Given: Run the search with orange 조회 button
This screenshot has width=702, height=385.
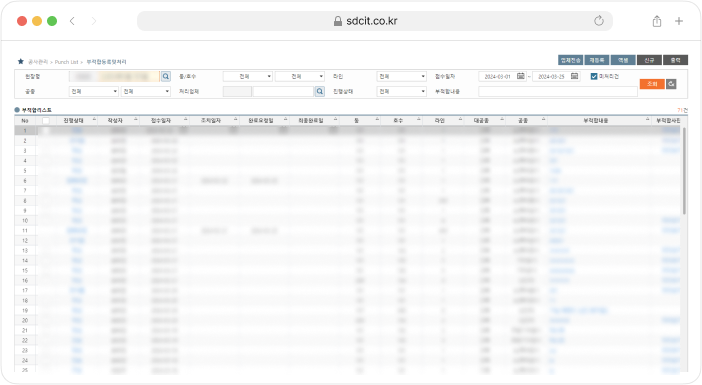Looking at the screenshot, I should coord(652,84).
